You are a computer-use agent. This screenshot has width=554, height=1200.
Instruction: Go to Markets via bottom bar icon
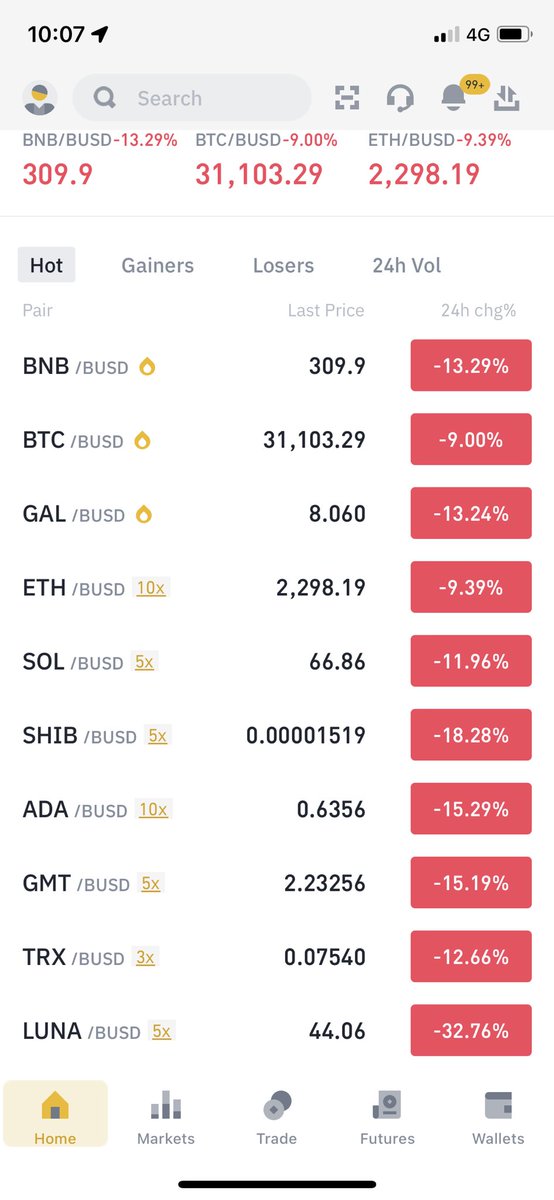click(x=166, y=1115)
